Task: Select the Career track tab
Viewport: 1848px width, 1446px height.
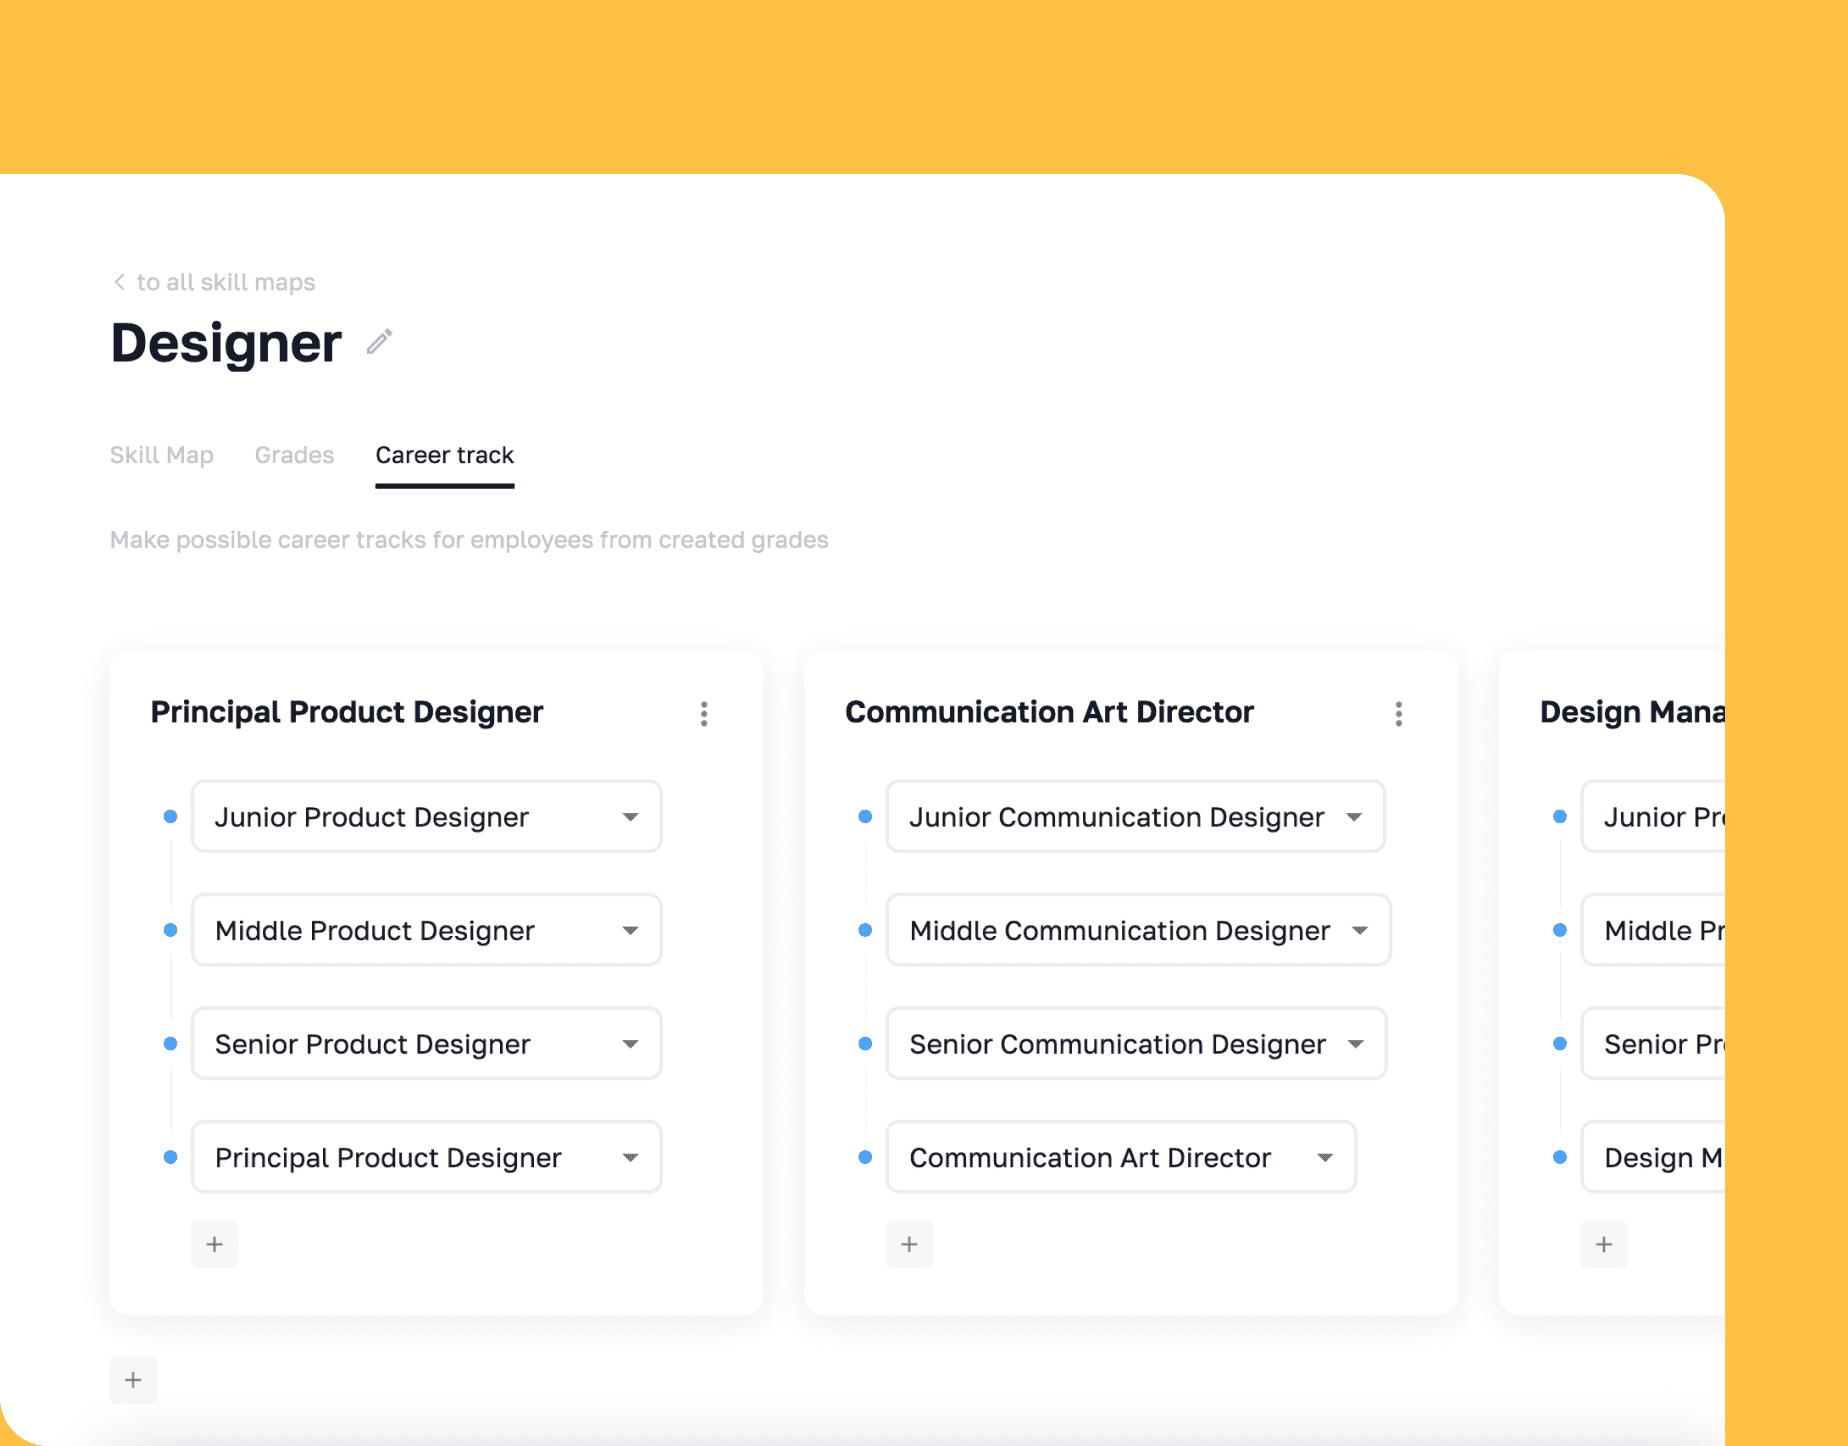Action: pyautogui.click(x=444, y=455)
